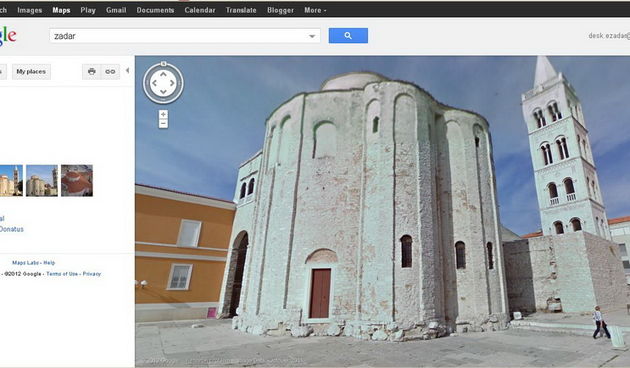Open Translate in top bar

241,10
